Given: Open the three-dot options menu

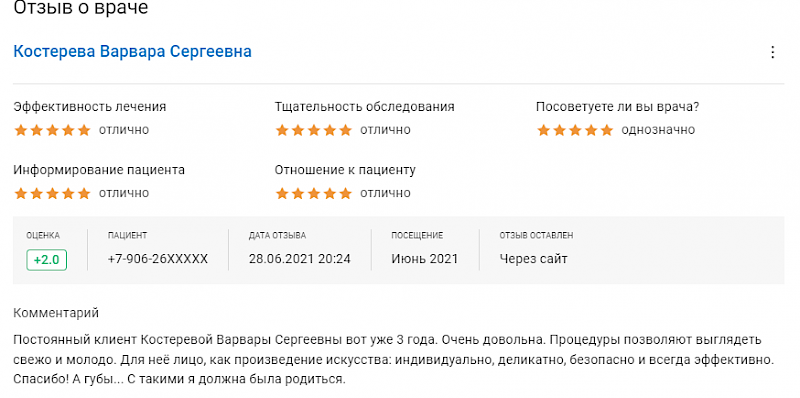Looking at the screenshot, I should 772,53.
